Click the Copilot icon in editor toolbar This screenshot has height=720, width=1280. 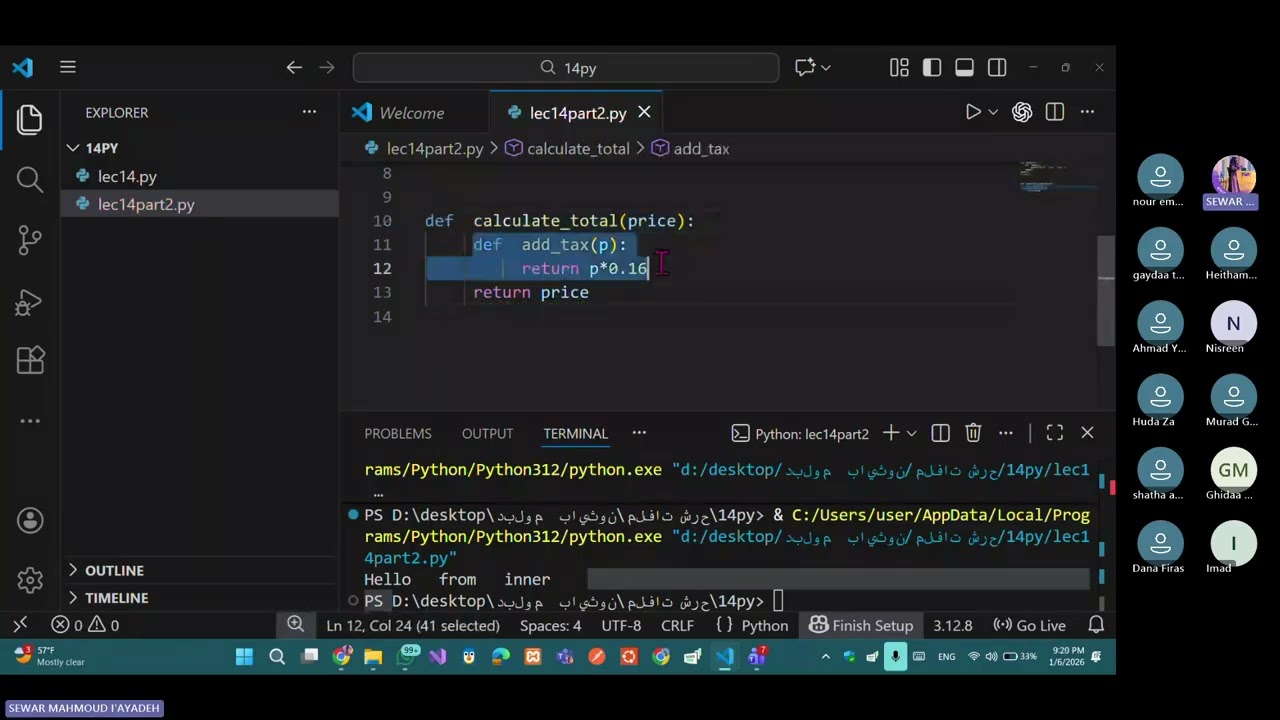(x=1022, y=112)
